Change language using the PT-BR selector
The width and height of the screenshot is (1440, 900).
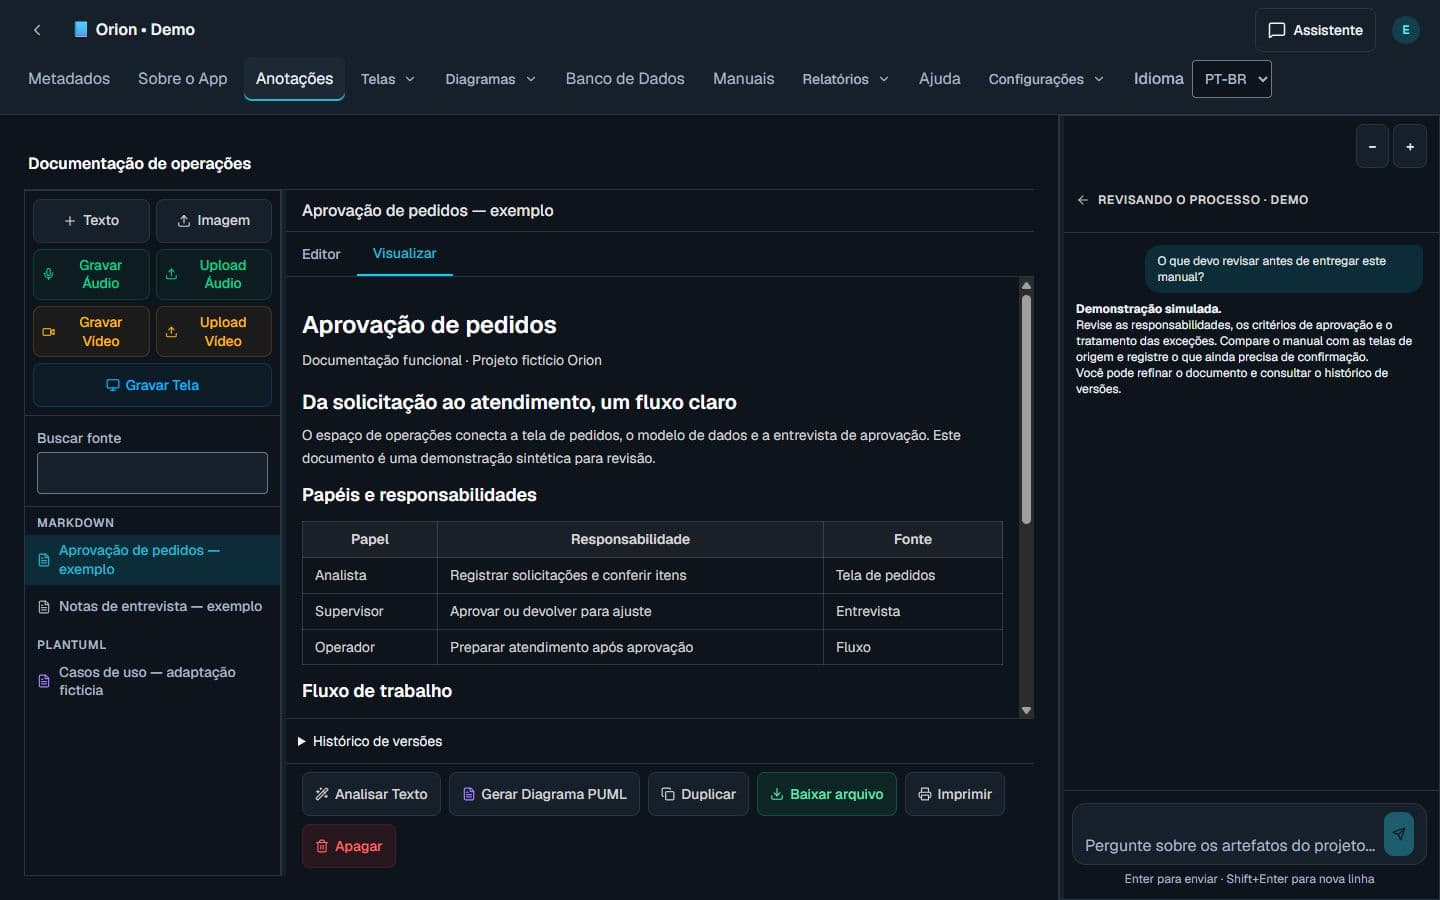point(1232,79)
